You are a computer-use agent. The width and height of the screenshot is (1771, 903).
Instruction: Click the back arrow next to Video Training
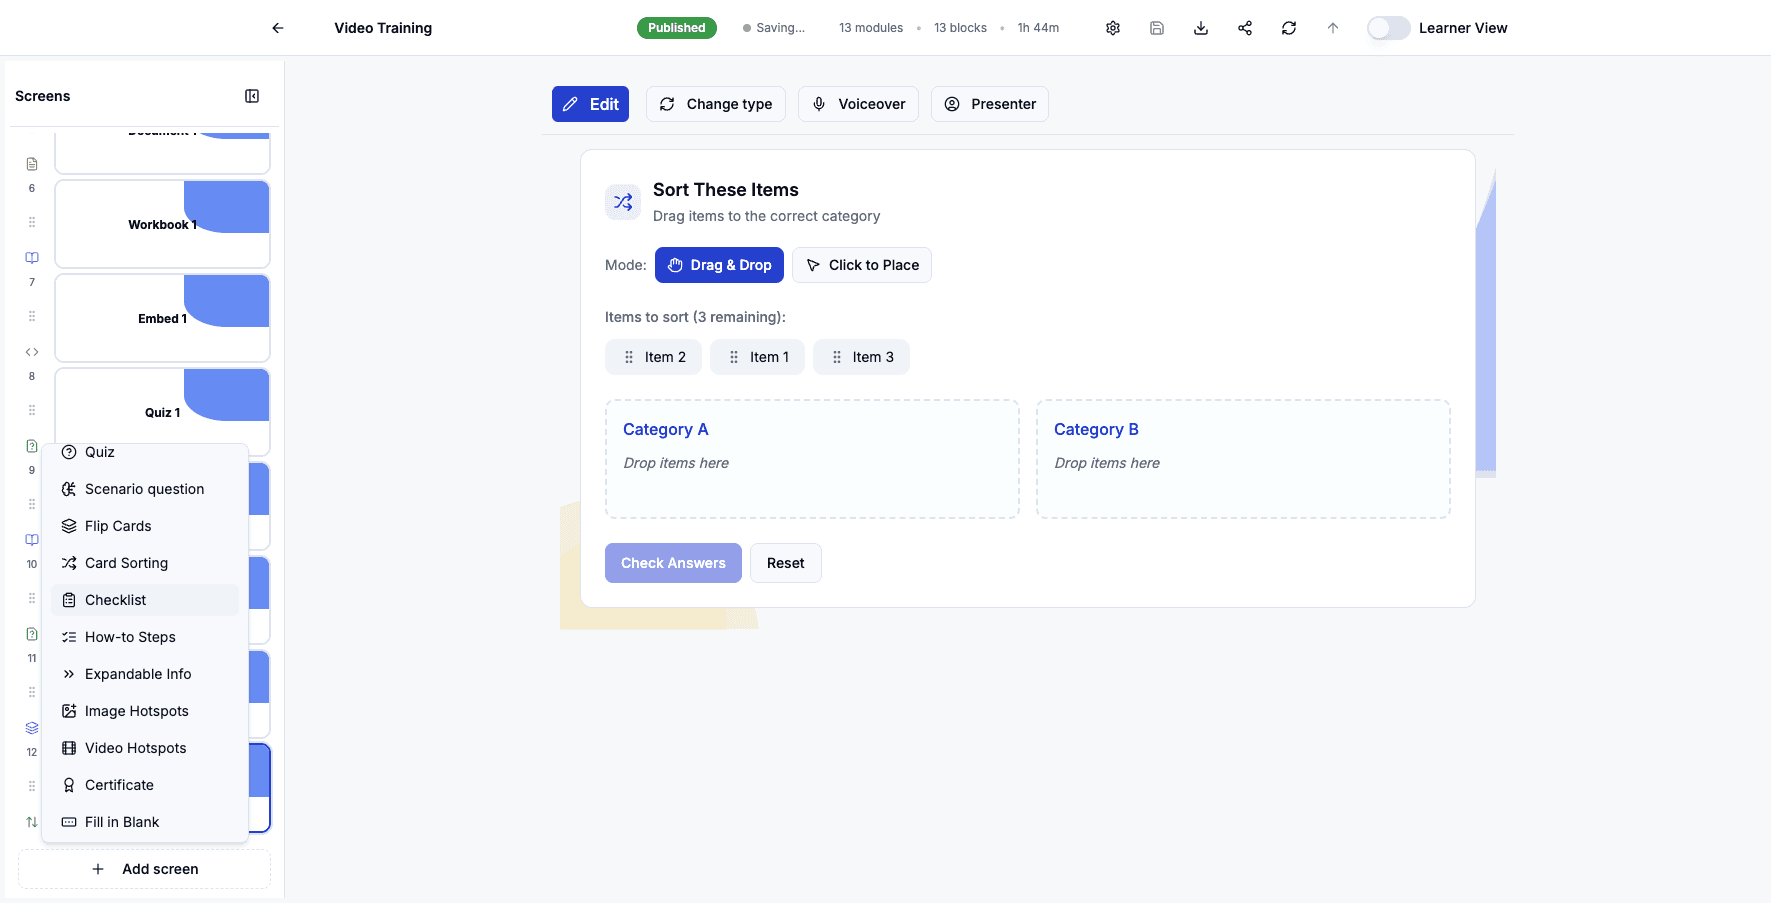point(277,27)
